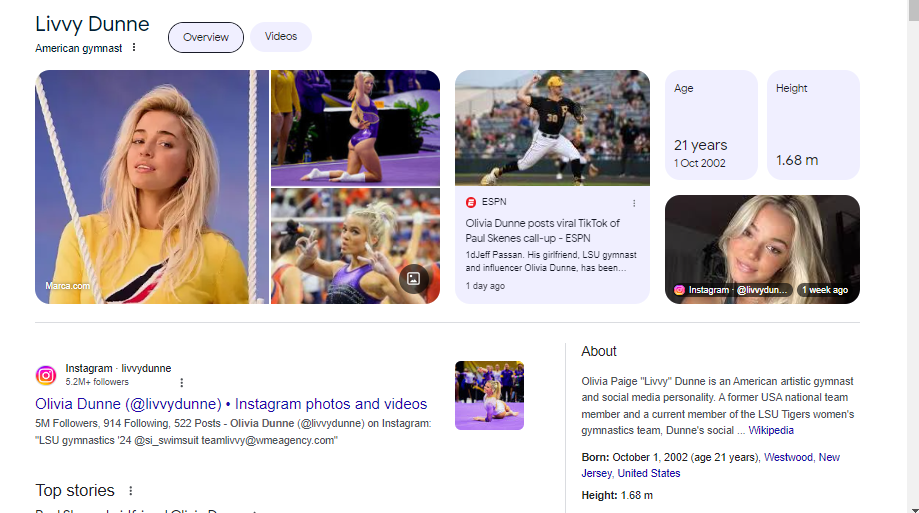Open the options menu for the Instagram result
Screen dimensions: 919x513
[x=182, y=382]
